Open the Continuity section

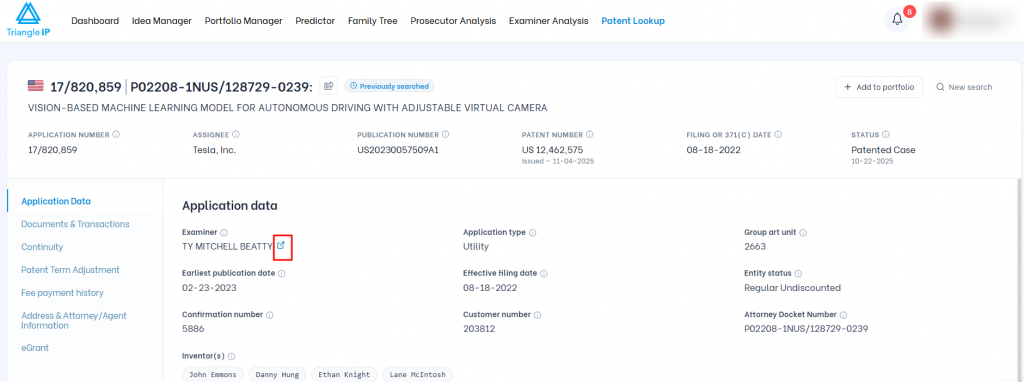click(42, 247)
